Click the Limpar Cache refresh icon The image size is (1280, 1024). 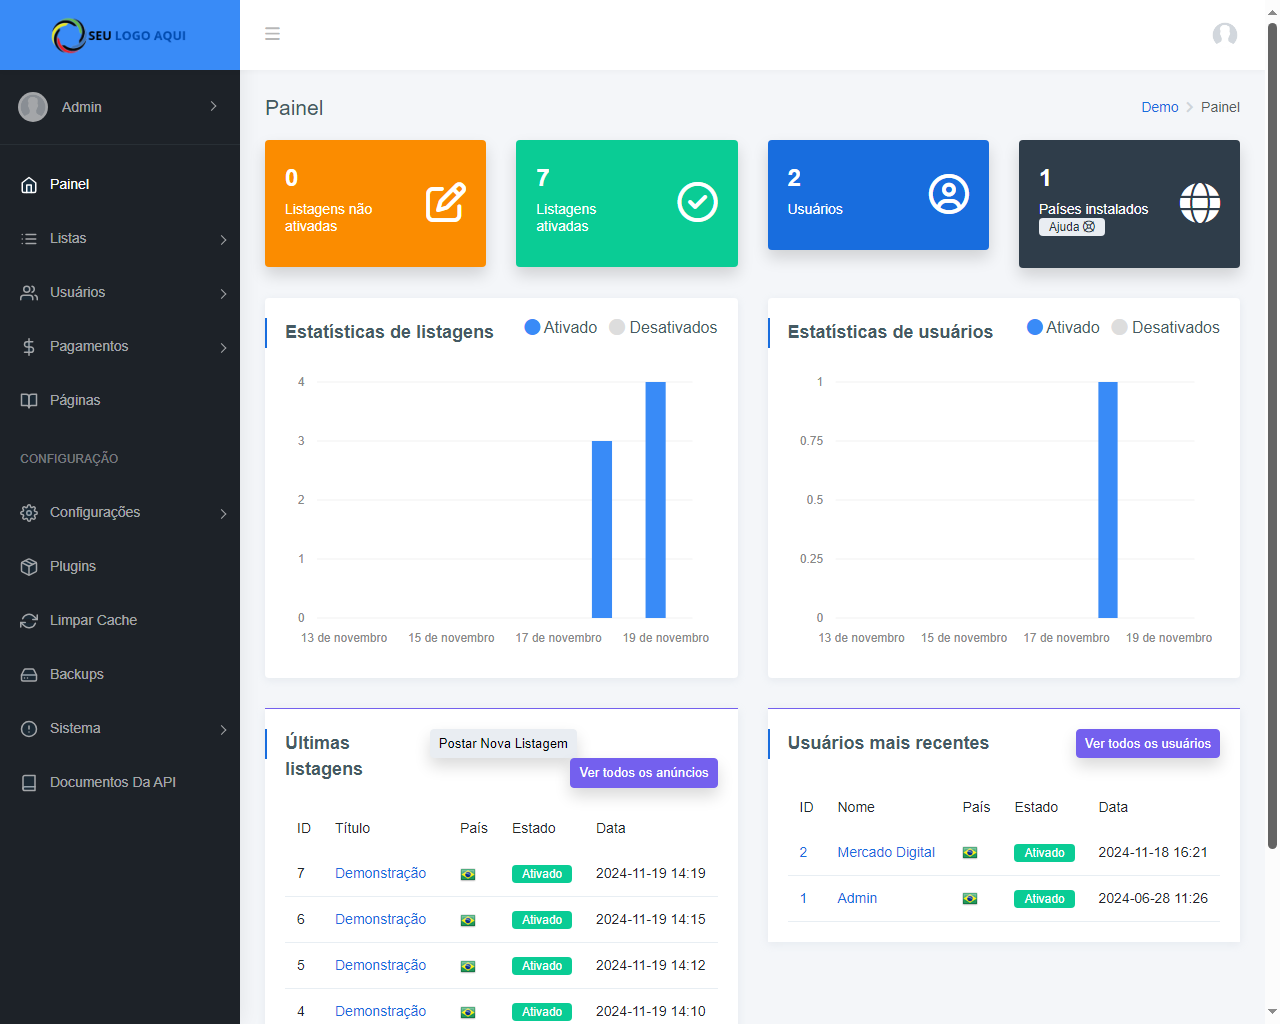coord(29,621)
